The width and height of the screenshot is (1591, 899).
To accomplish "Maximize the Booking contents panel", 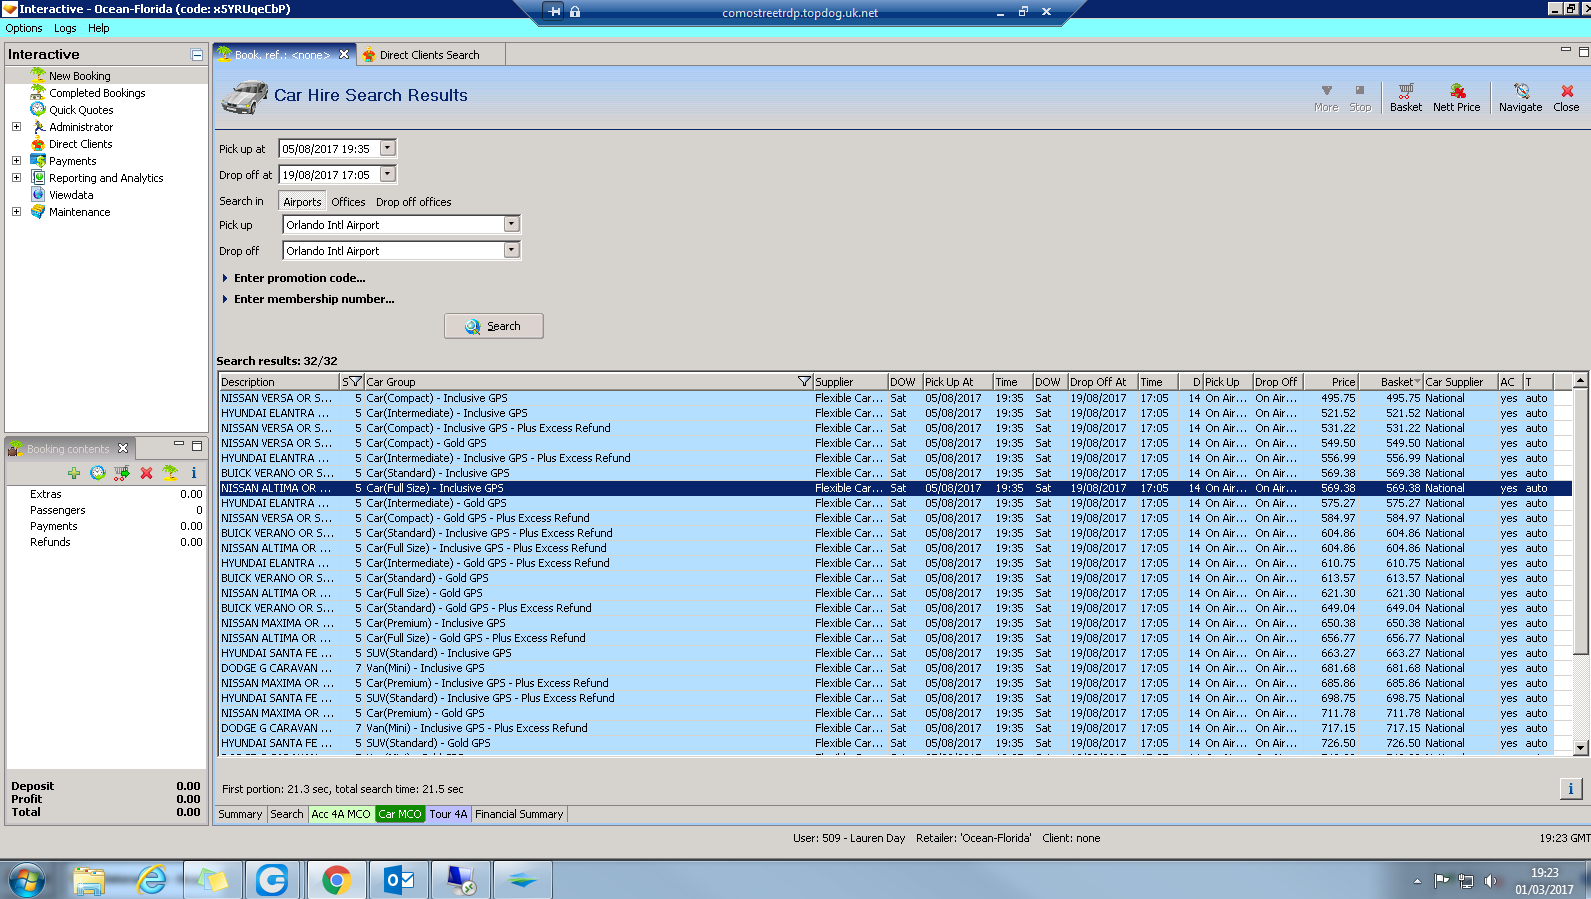I will click(x=197, y=446).
